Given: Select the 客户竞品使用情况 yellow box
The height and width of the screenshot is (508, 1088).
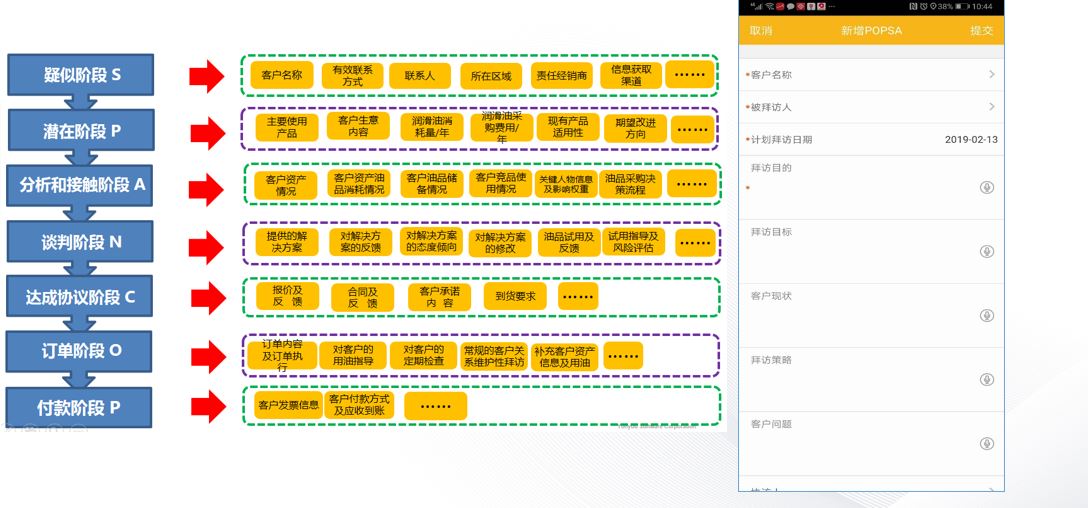Looking at the screenshot, I should [x=500, y=184].
